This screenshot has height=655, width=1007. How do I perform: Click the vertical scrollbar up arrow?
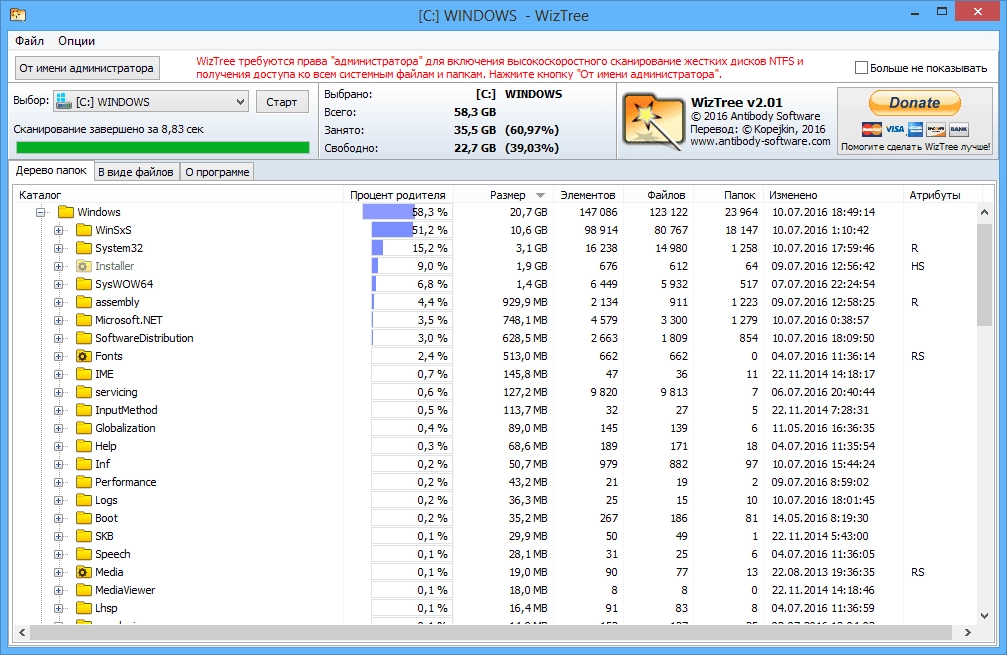(985, 212)
